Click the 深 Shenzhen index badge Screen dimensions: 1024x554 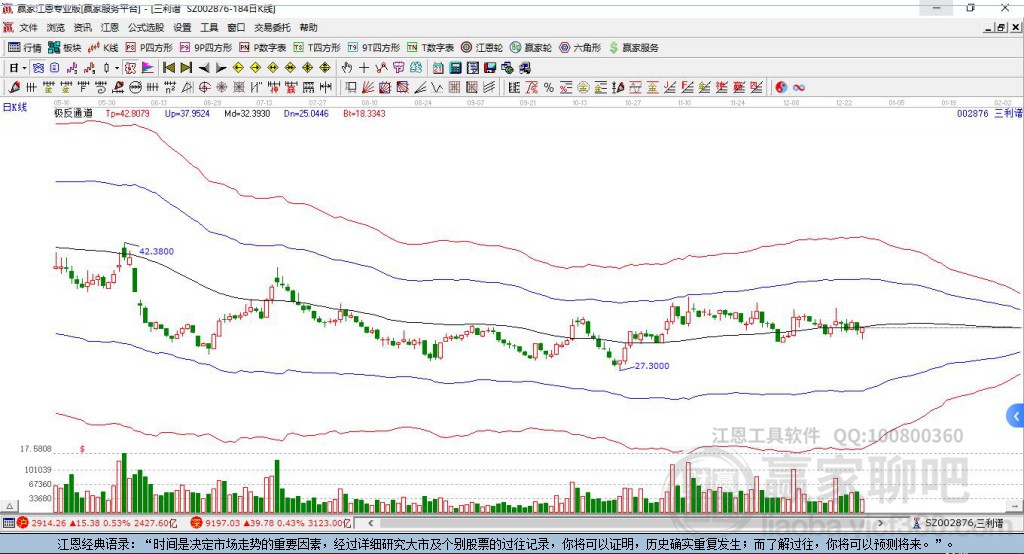[x=196, y=523]
